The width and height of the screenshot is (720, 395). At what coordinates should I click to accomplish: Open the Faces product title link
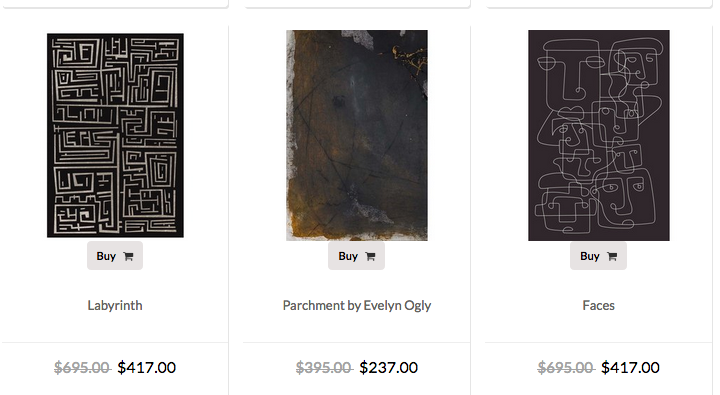pyautogui.click(x=598, y=305)
